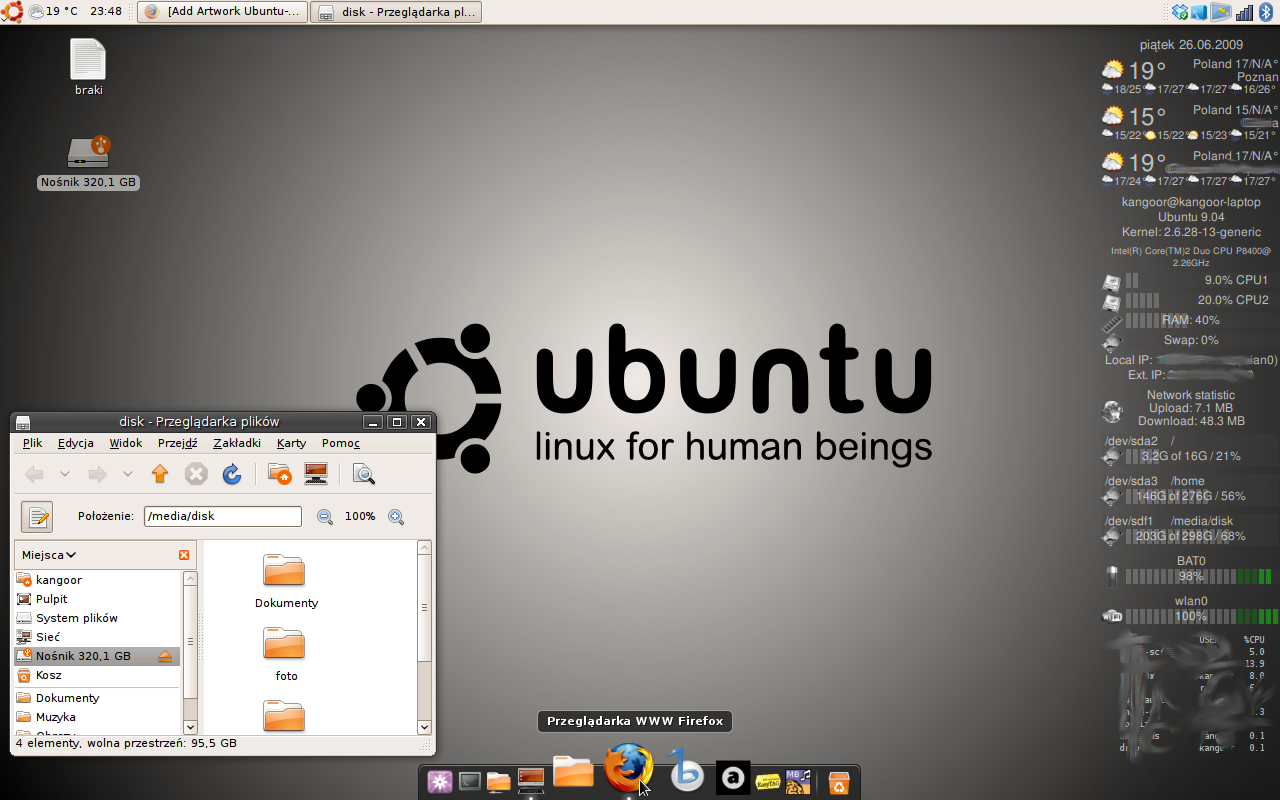Eject the Nośnik 320,1 GB drive in the sidebar
1280x800 pixels.
[166, 656]
